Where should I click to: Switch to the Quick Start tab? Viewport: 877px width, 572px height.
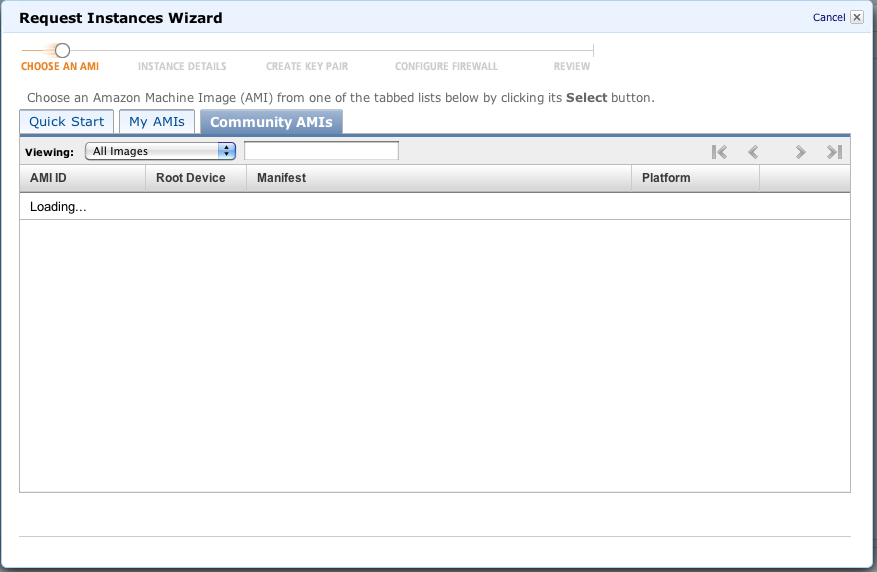67,122
